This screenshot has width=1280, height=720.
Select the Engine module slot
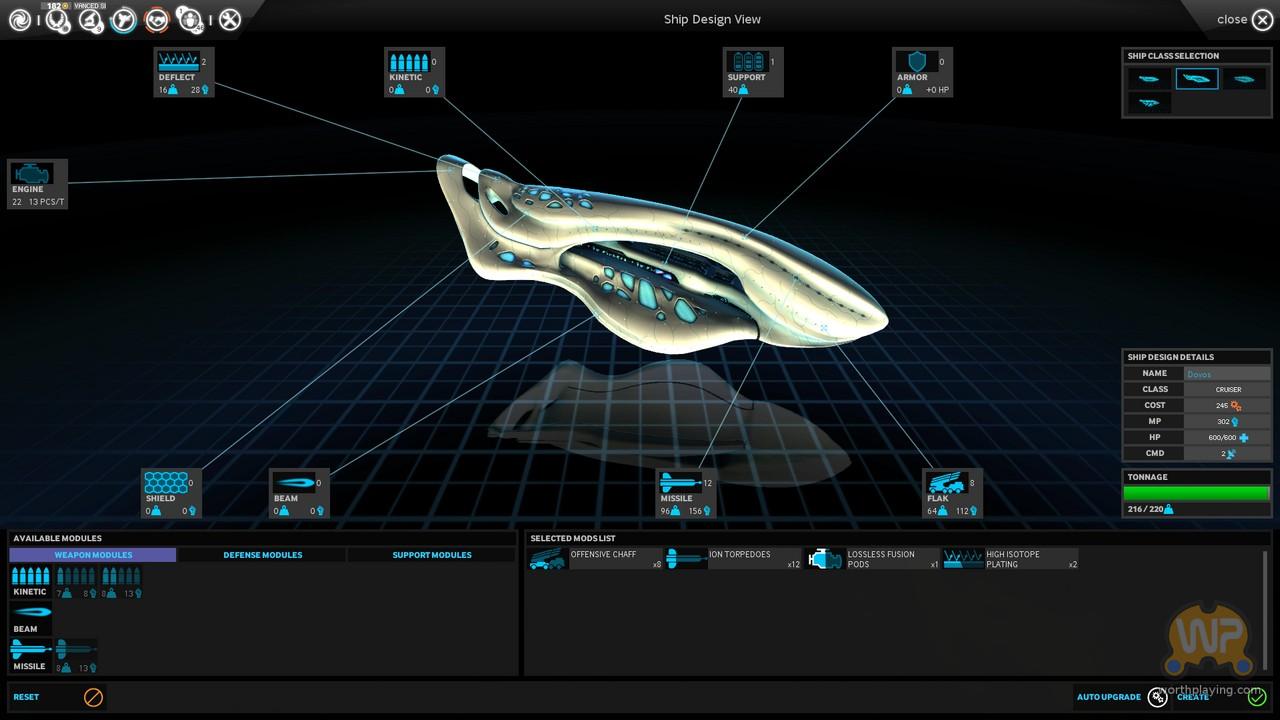point(38,184)
